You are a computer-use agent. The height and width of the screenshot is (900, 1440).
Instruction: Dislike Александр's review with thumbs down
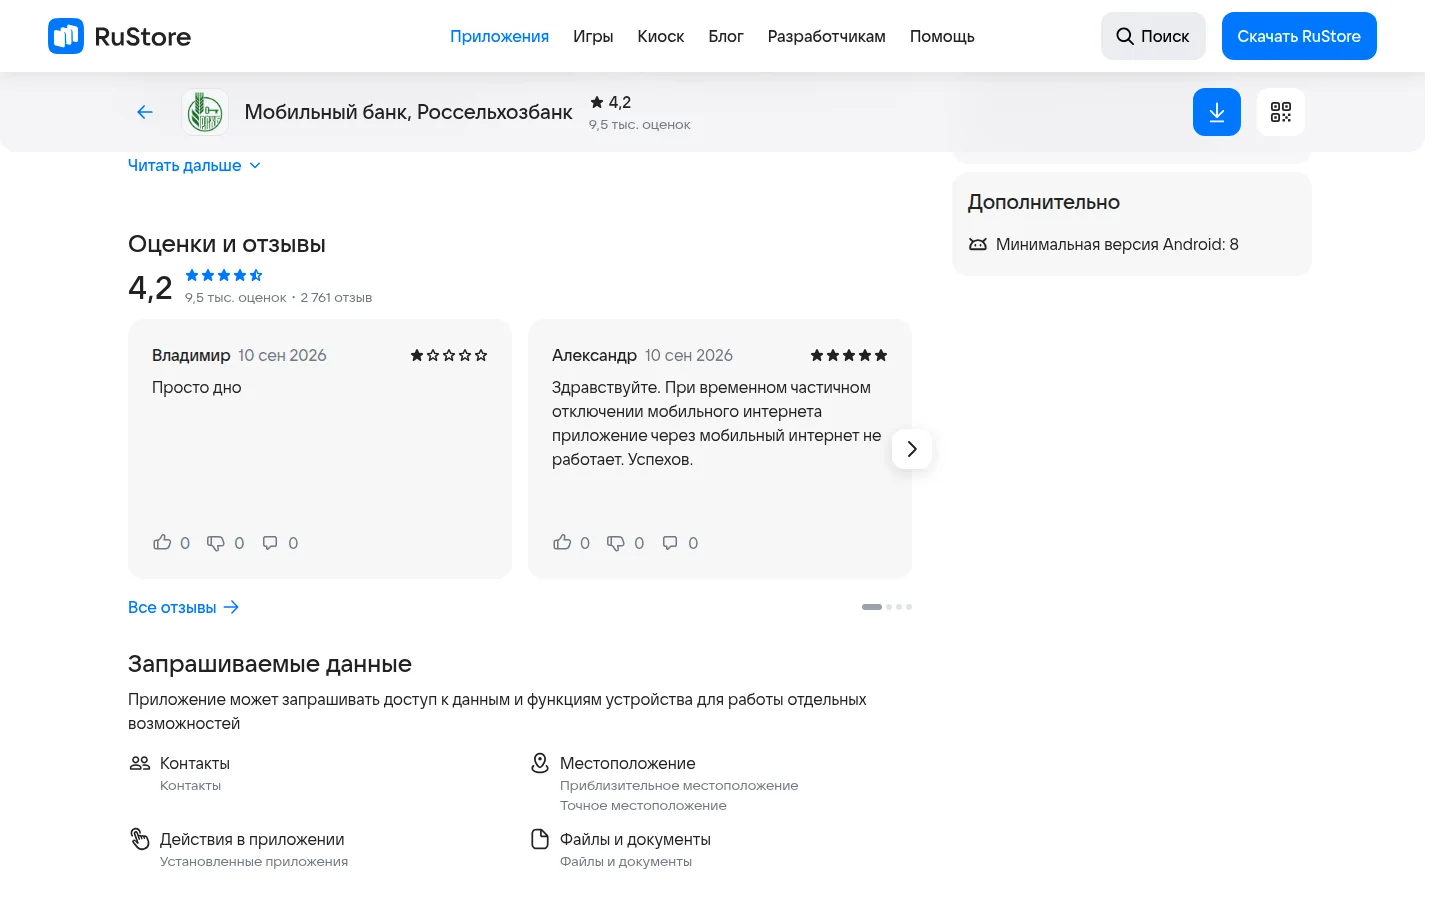616,543
